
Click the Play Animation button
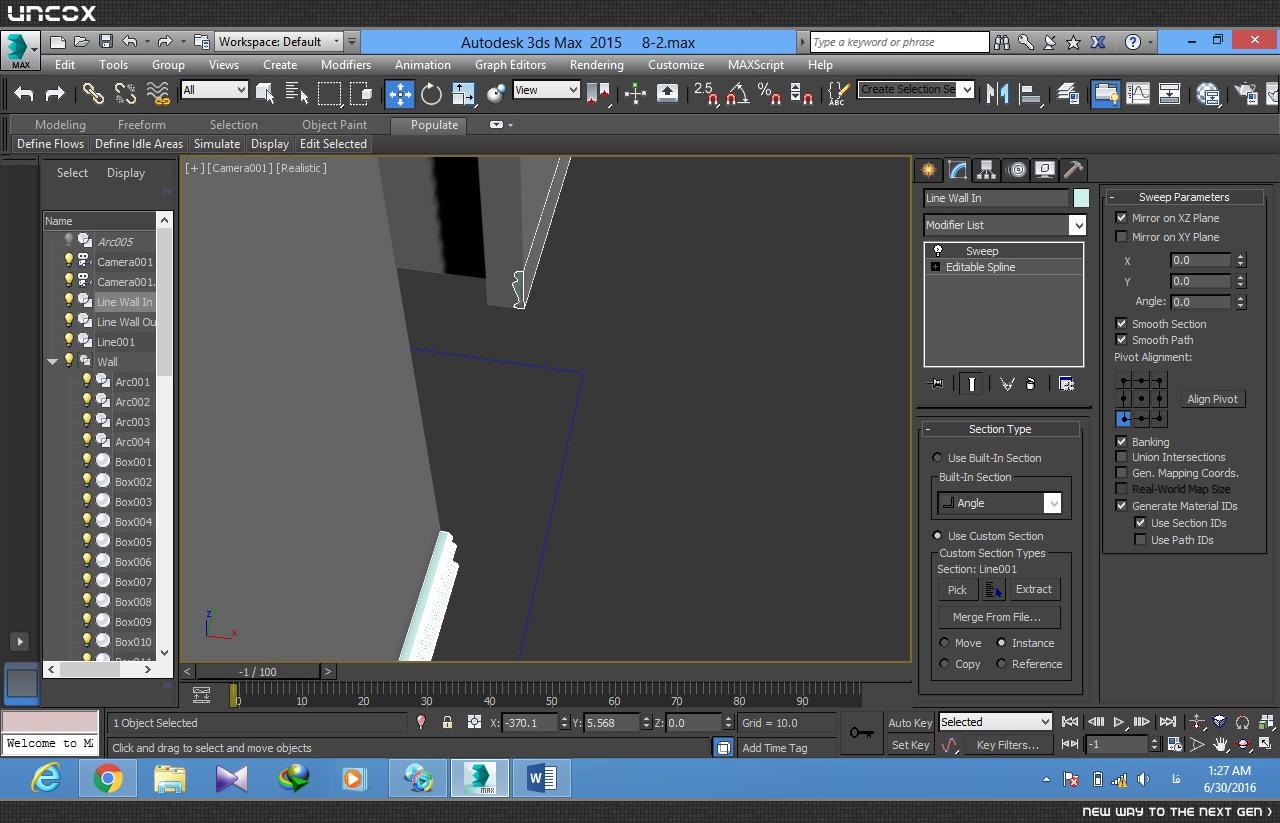pos(1119,722)
